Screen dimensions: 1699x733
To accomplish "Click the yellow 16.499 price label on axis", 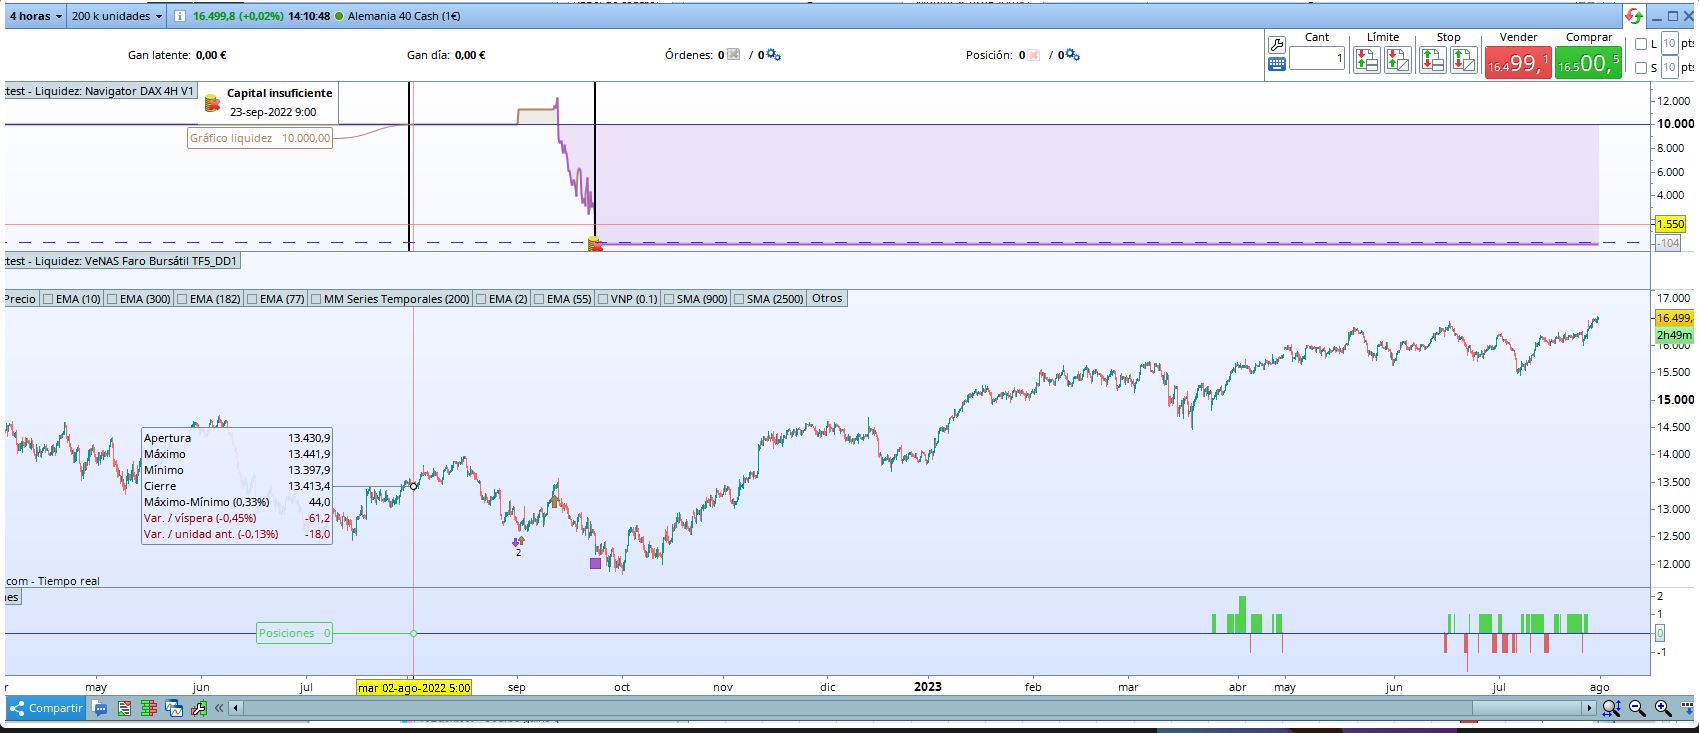I will point(1674,318).
